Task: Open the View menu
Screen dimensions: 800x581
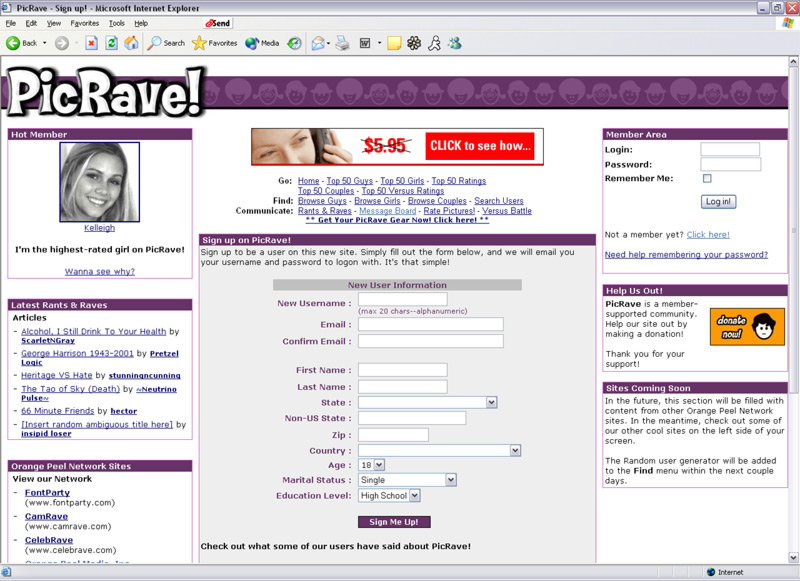Action: click(54, 23)
